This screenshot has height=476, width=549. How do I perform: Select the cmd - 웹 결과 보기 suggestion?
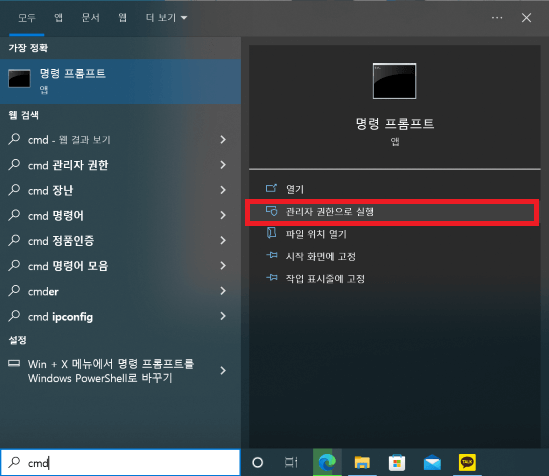coord(120,140)
